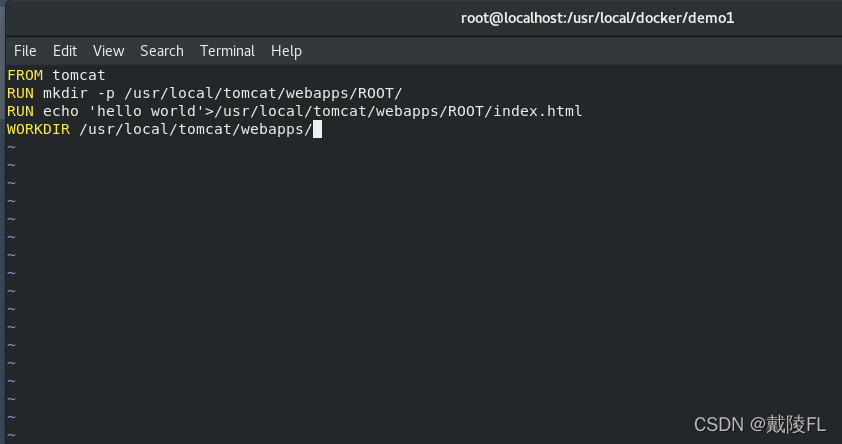Click the FROM keyword on first line

25,75
